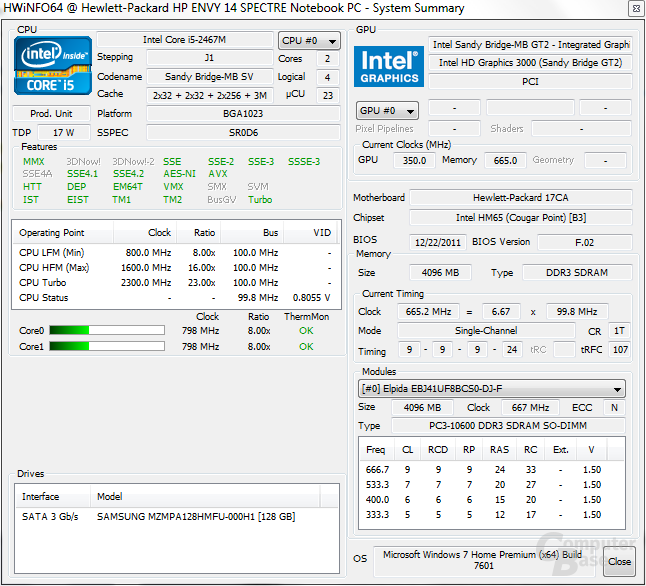Open the CPU #0 selector dropdown
This screenshot has height=586, width=646.
click(309, 41)
